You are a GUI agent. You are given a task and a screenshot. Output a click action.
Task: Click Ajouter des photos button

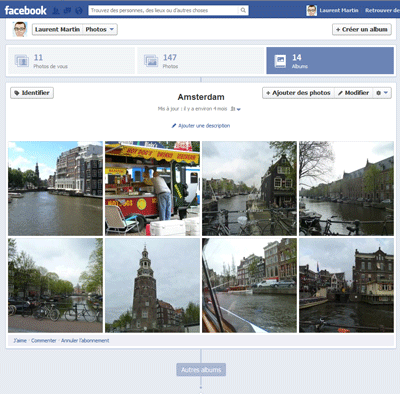coord(298,93)
